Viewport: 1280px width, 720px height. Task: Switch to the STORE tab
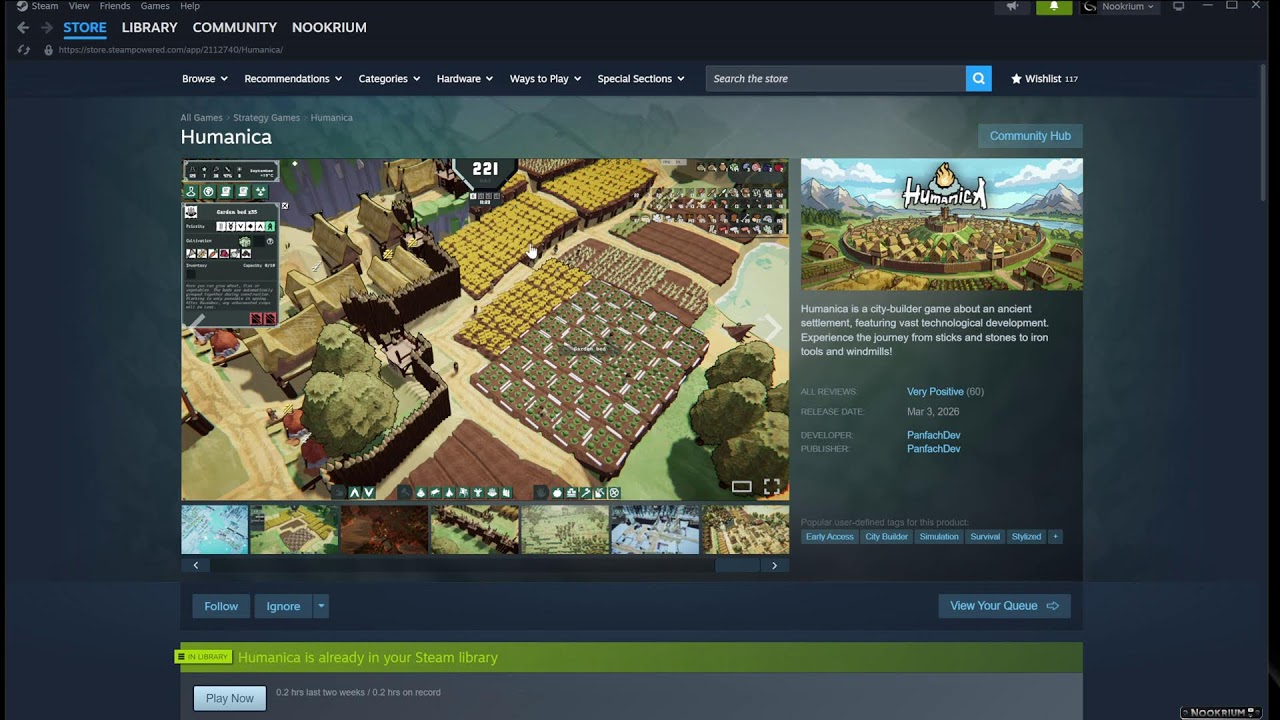(85, 28)
